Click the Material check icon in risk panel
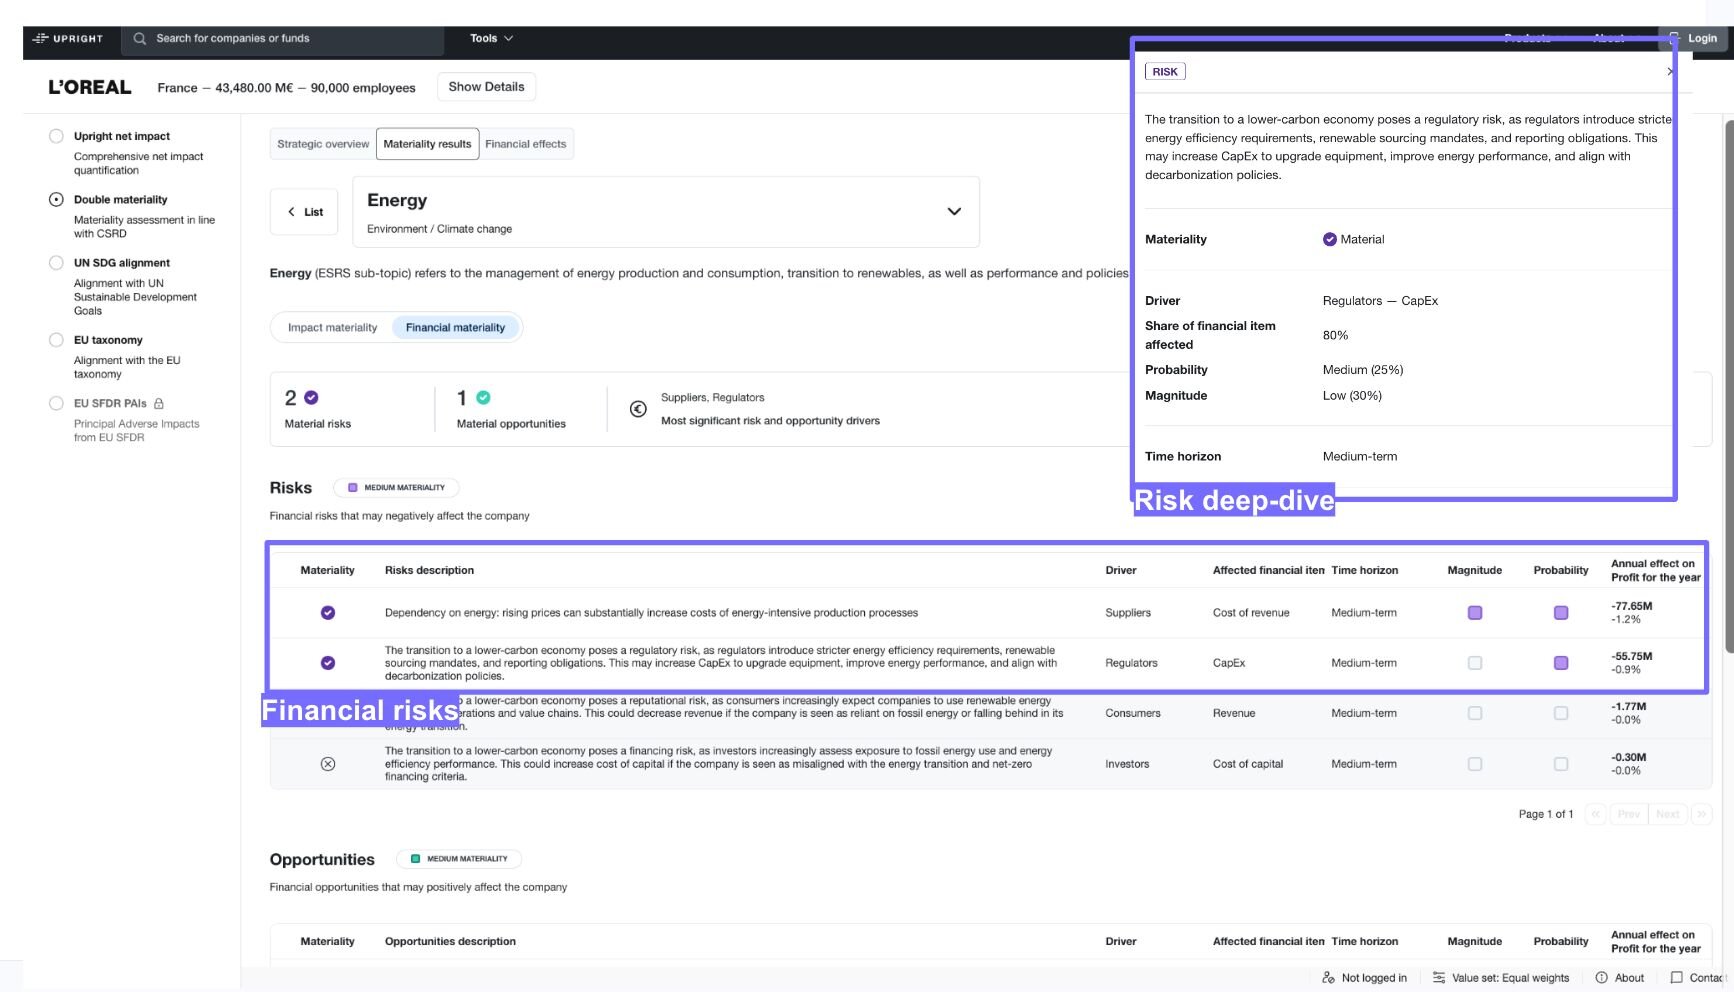The width and height of the screenshot is (1734, 992). tap(1330, 240)
